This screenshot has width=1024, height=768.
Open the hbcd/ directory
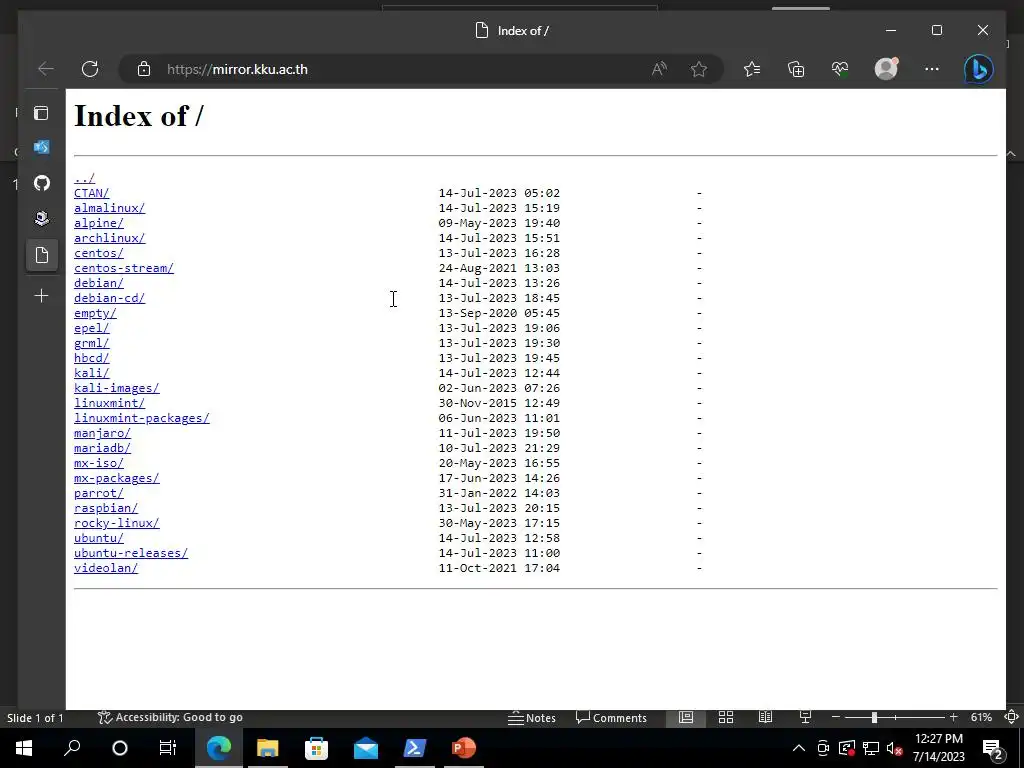pyautogui.click(x=91, y=358)
